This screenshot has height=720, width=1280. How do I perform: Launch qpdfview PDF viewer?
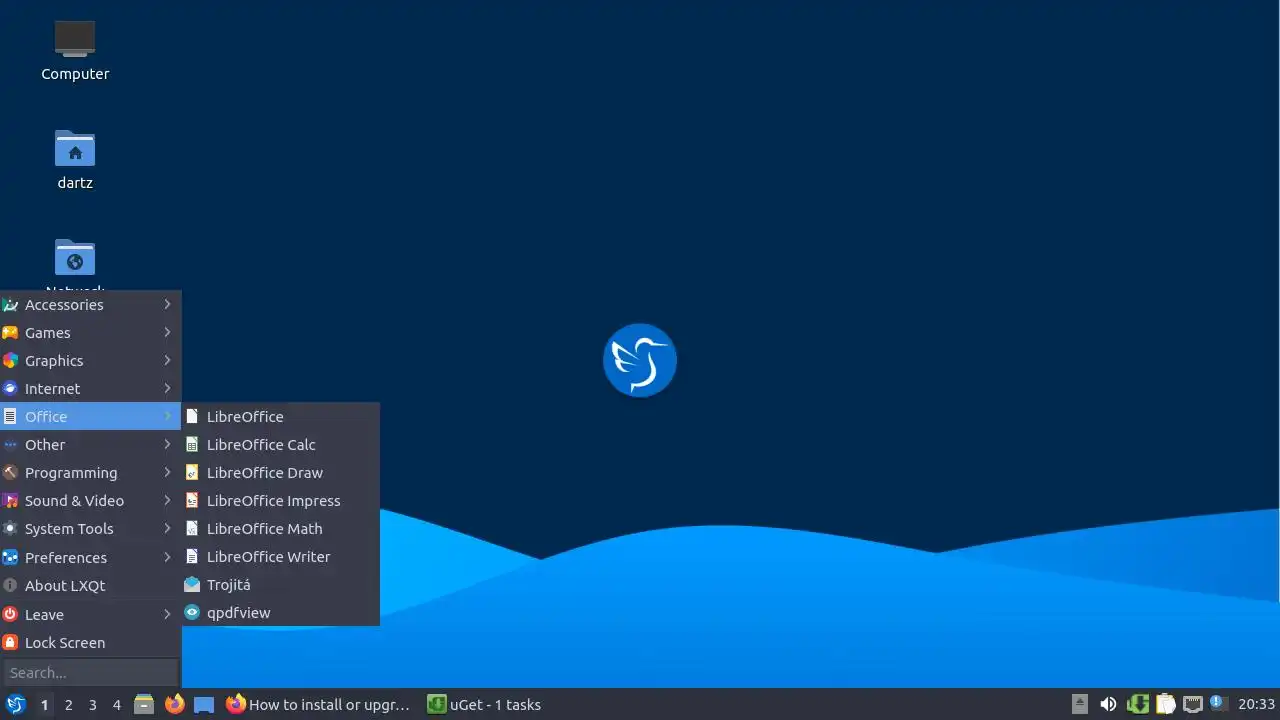280,613
